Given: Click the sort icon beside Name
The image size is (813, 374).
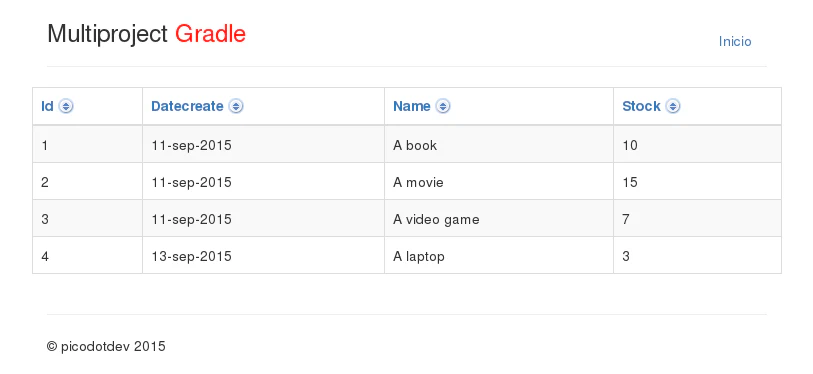Looking at the screenshot, I should click(x=443, y=106).
